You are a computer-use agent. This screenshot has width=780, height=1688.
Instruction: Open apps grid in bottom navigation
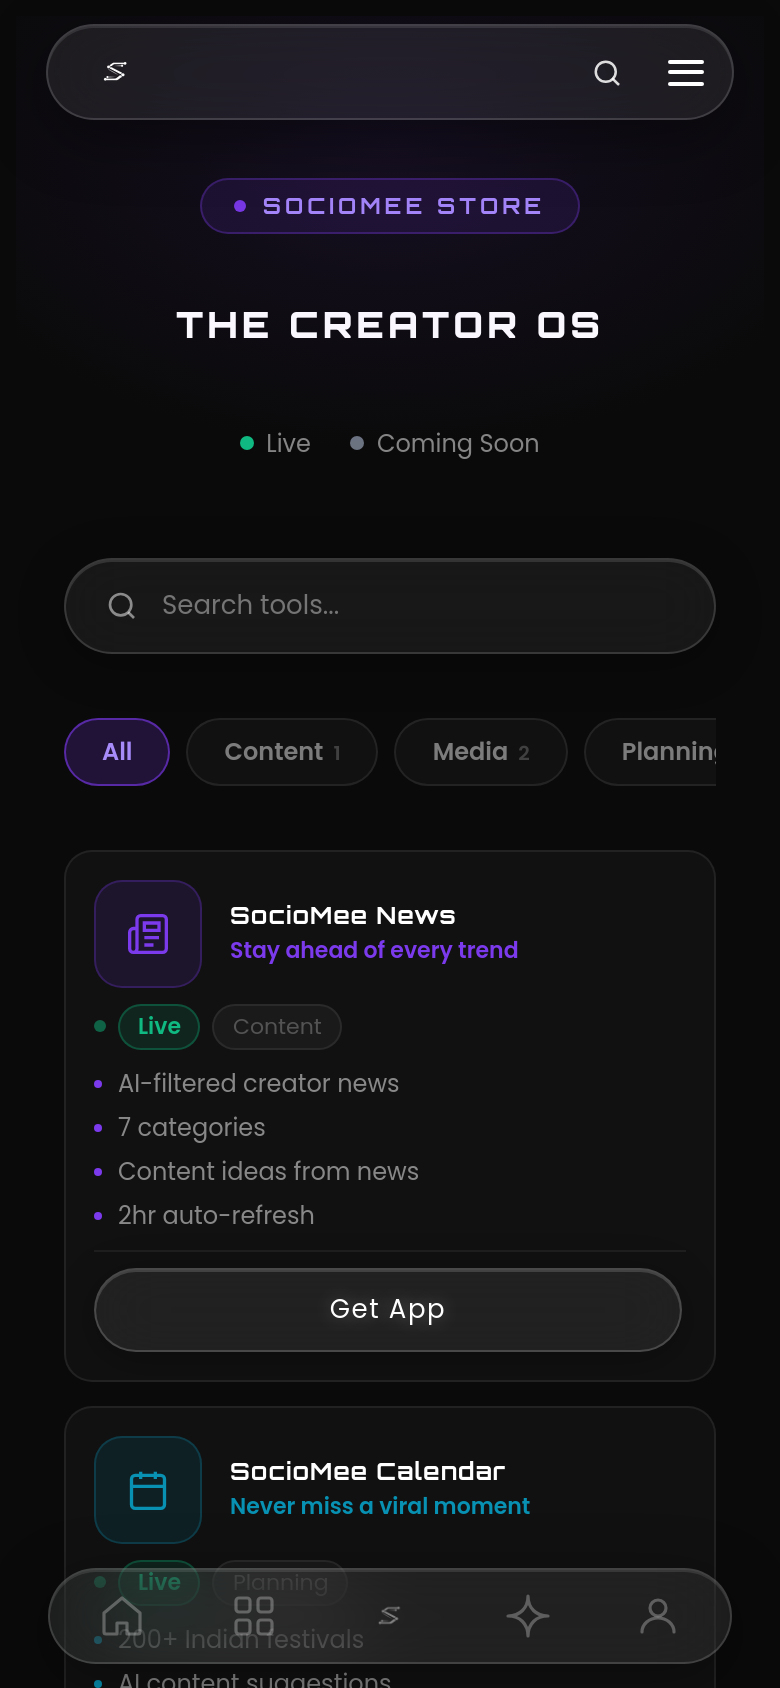254,1616
